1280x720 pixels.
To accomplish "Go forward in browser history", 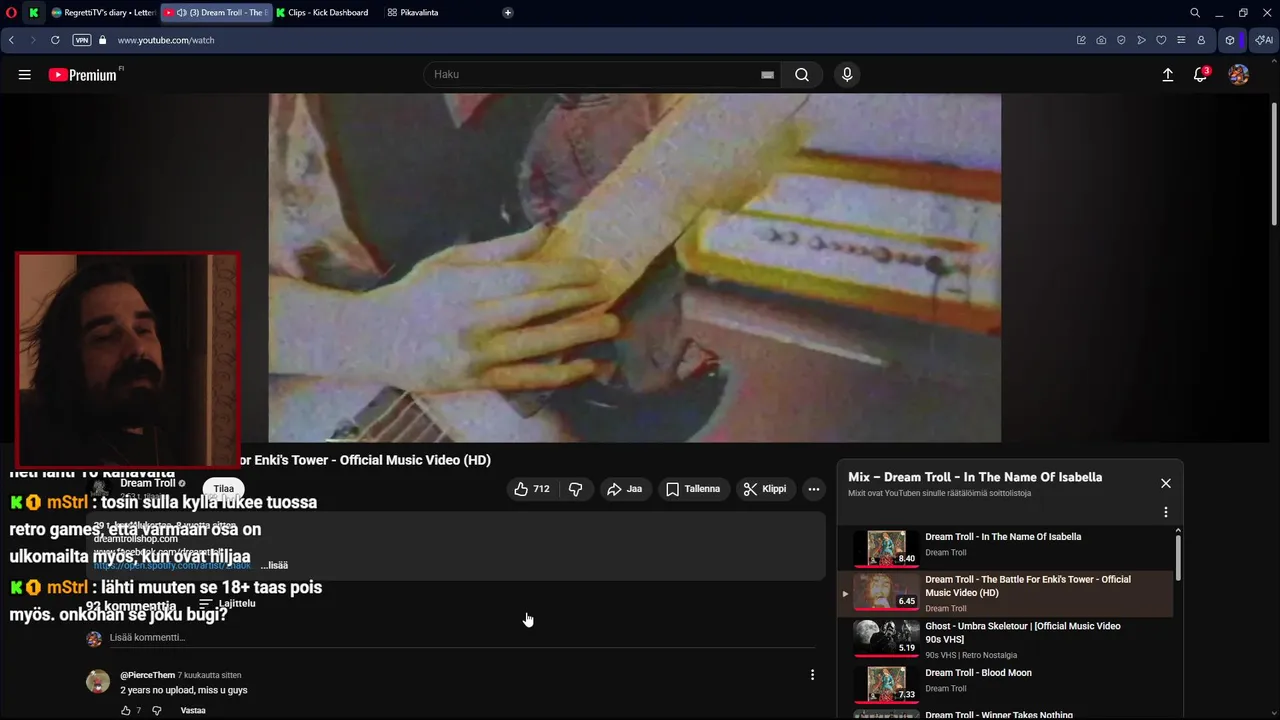I will pos(33,40).
